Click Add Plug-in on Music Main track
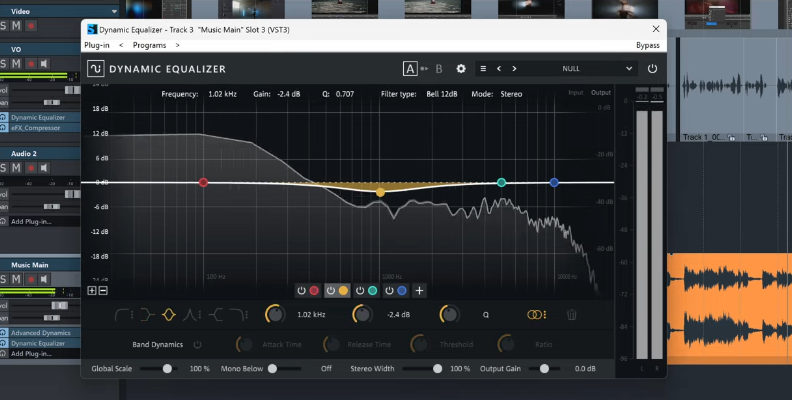792x400 pixels. 32,354
